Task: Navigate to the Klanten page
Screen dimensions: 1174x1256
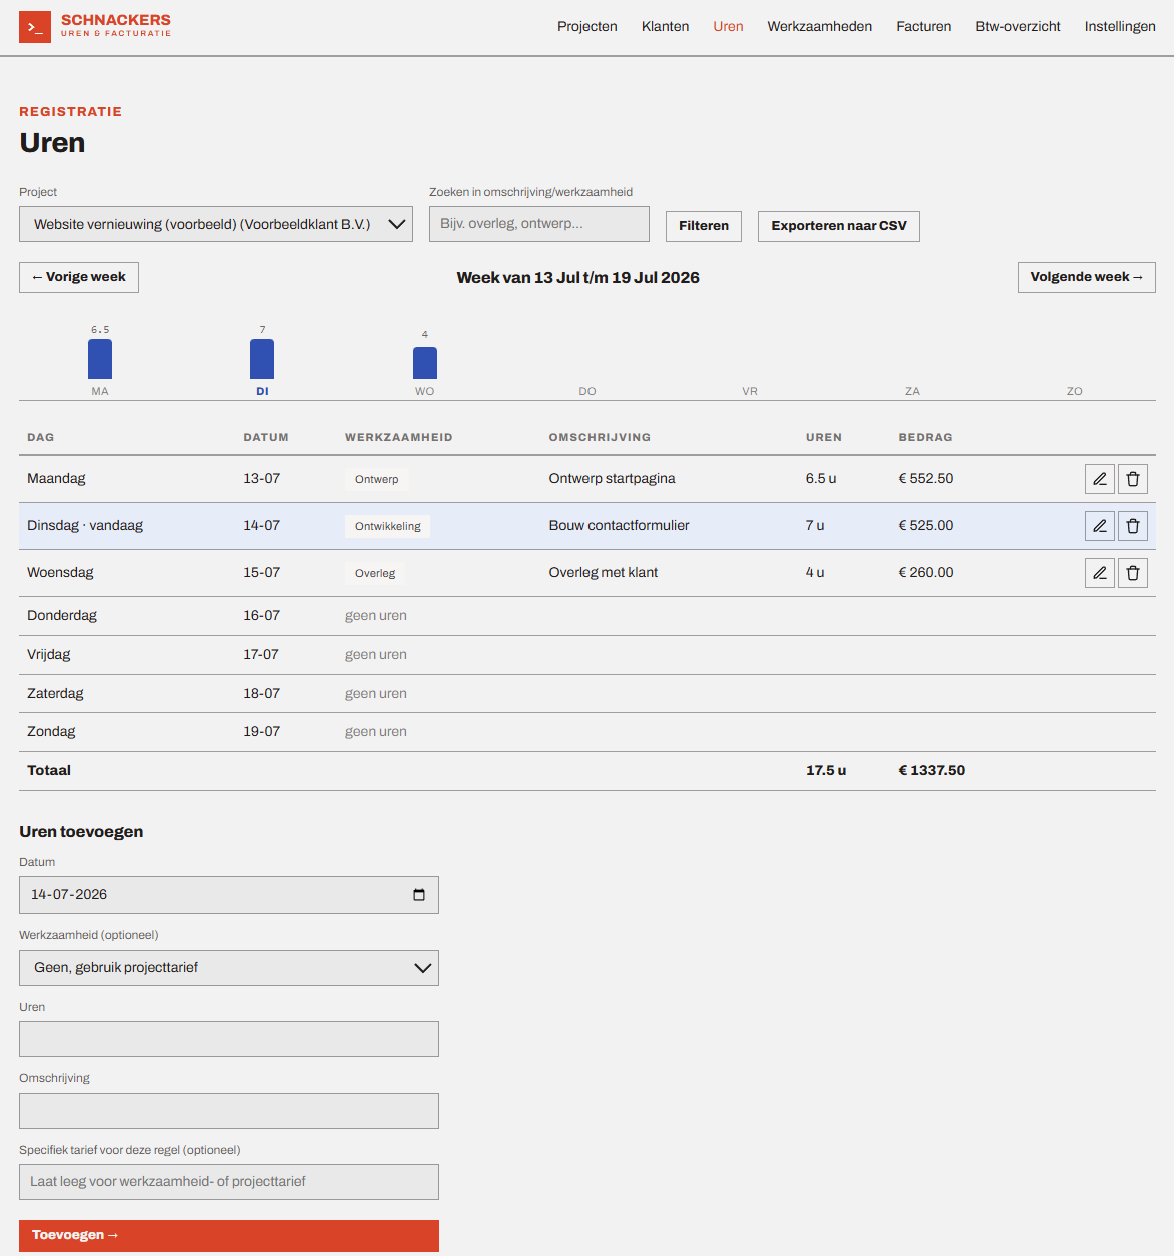Action: (665, 27)
